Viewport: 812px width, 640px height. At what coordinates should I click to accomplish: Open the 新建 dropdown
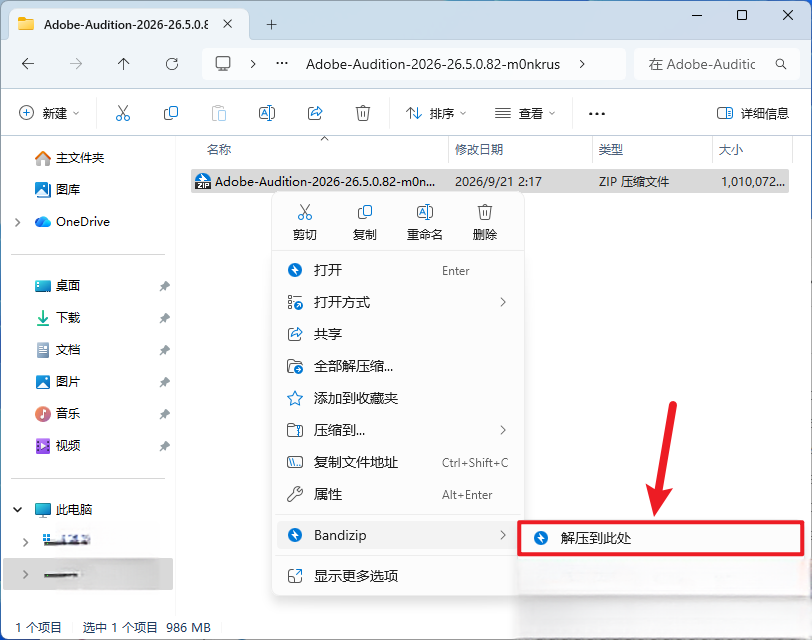pos(49,113)
